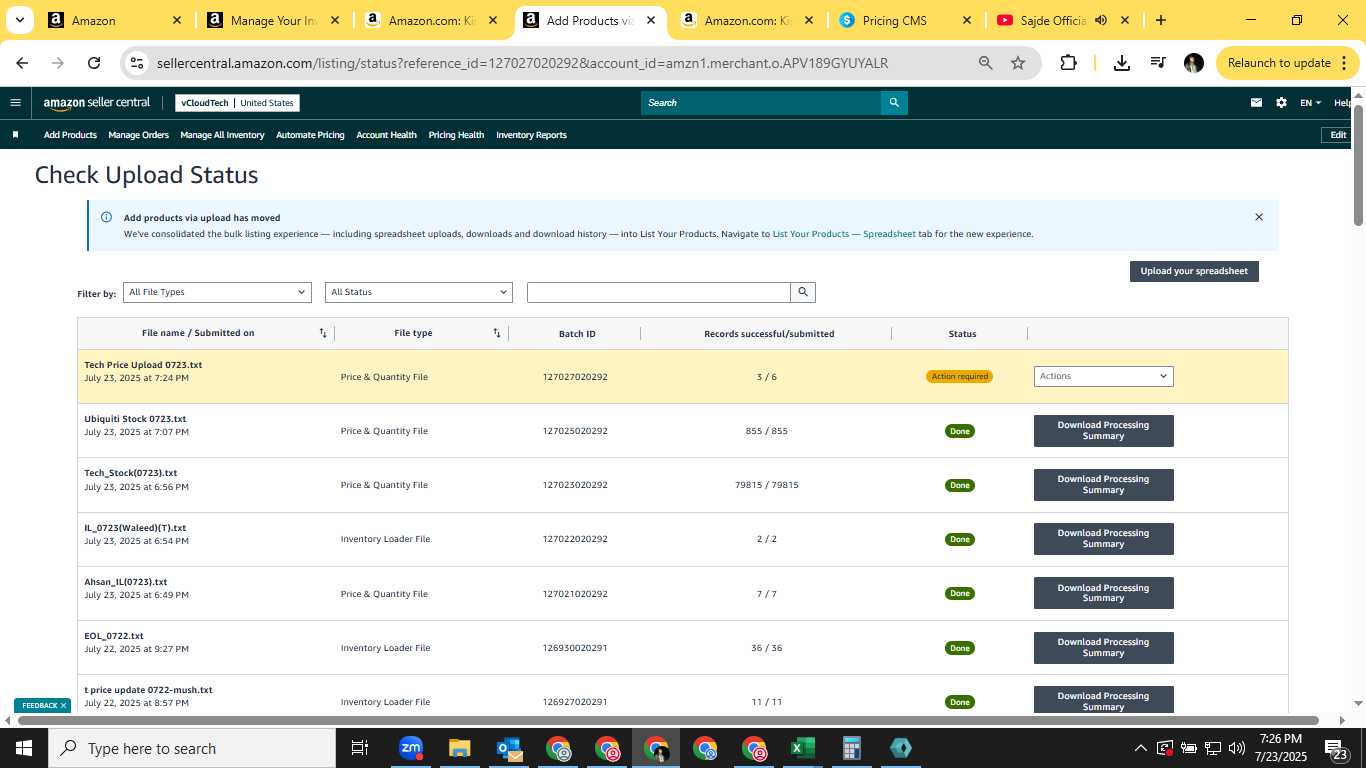Click the filter search magnifier button
The width and height of the screenshot is (1366, 768).
coord(802,292)
